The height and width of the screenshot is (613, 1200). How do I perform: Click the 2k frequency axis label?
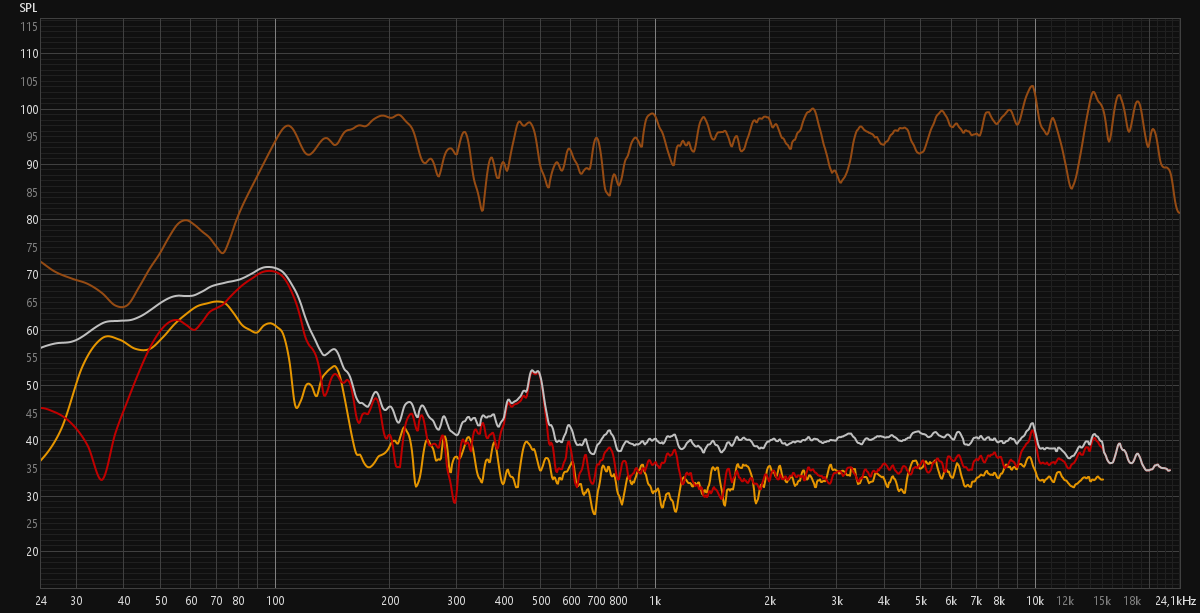770,601
